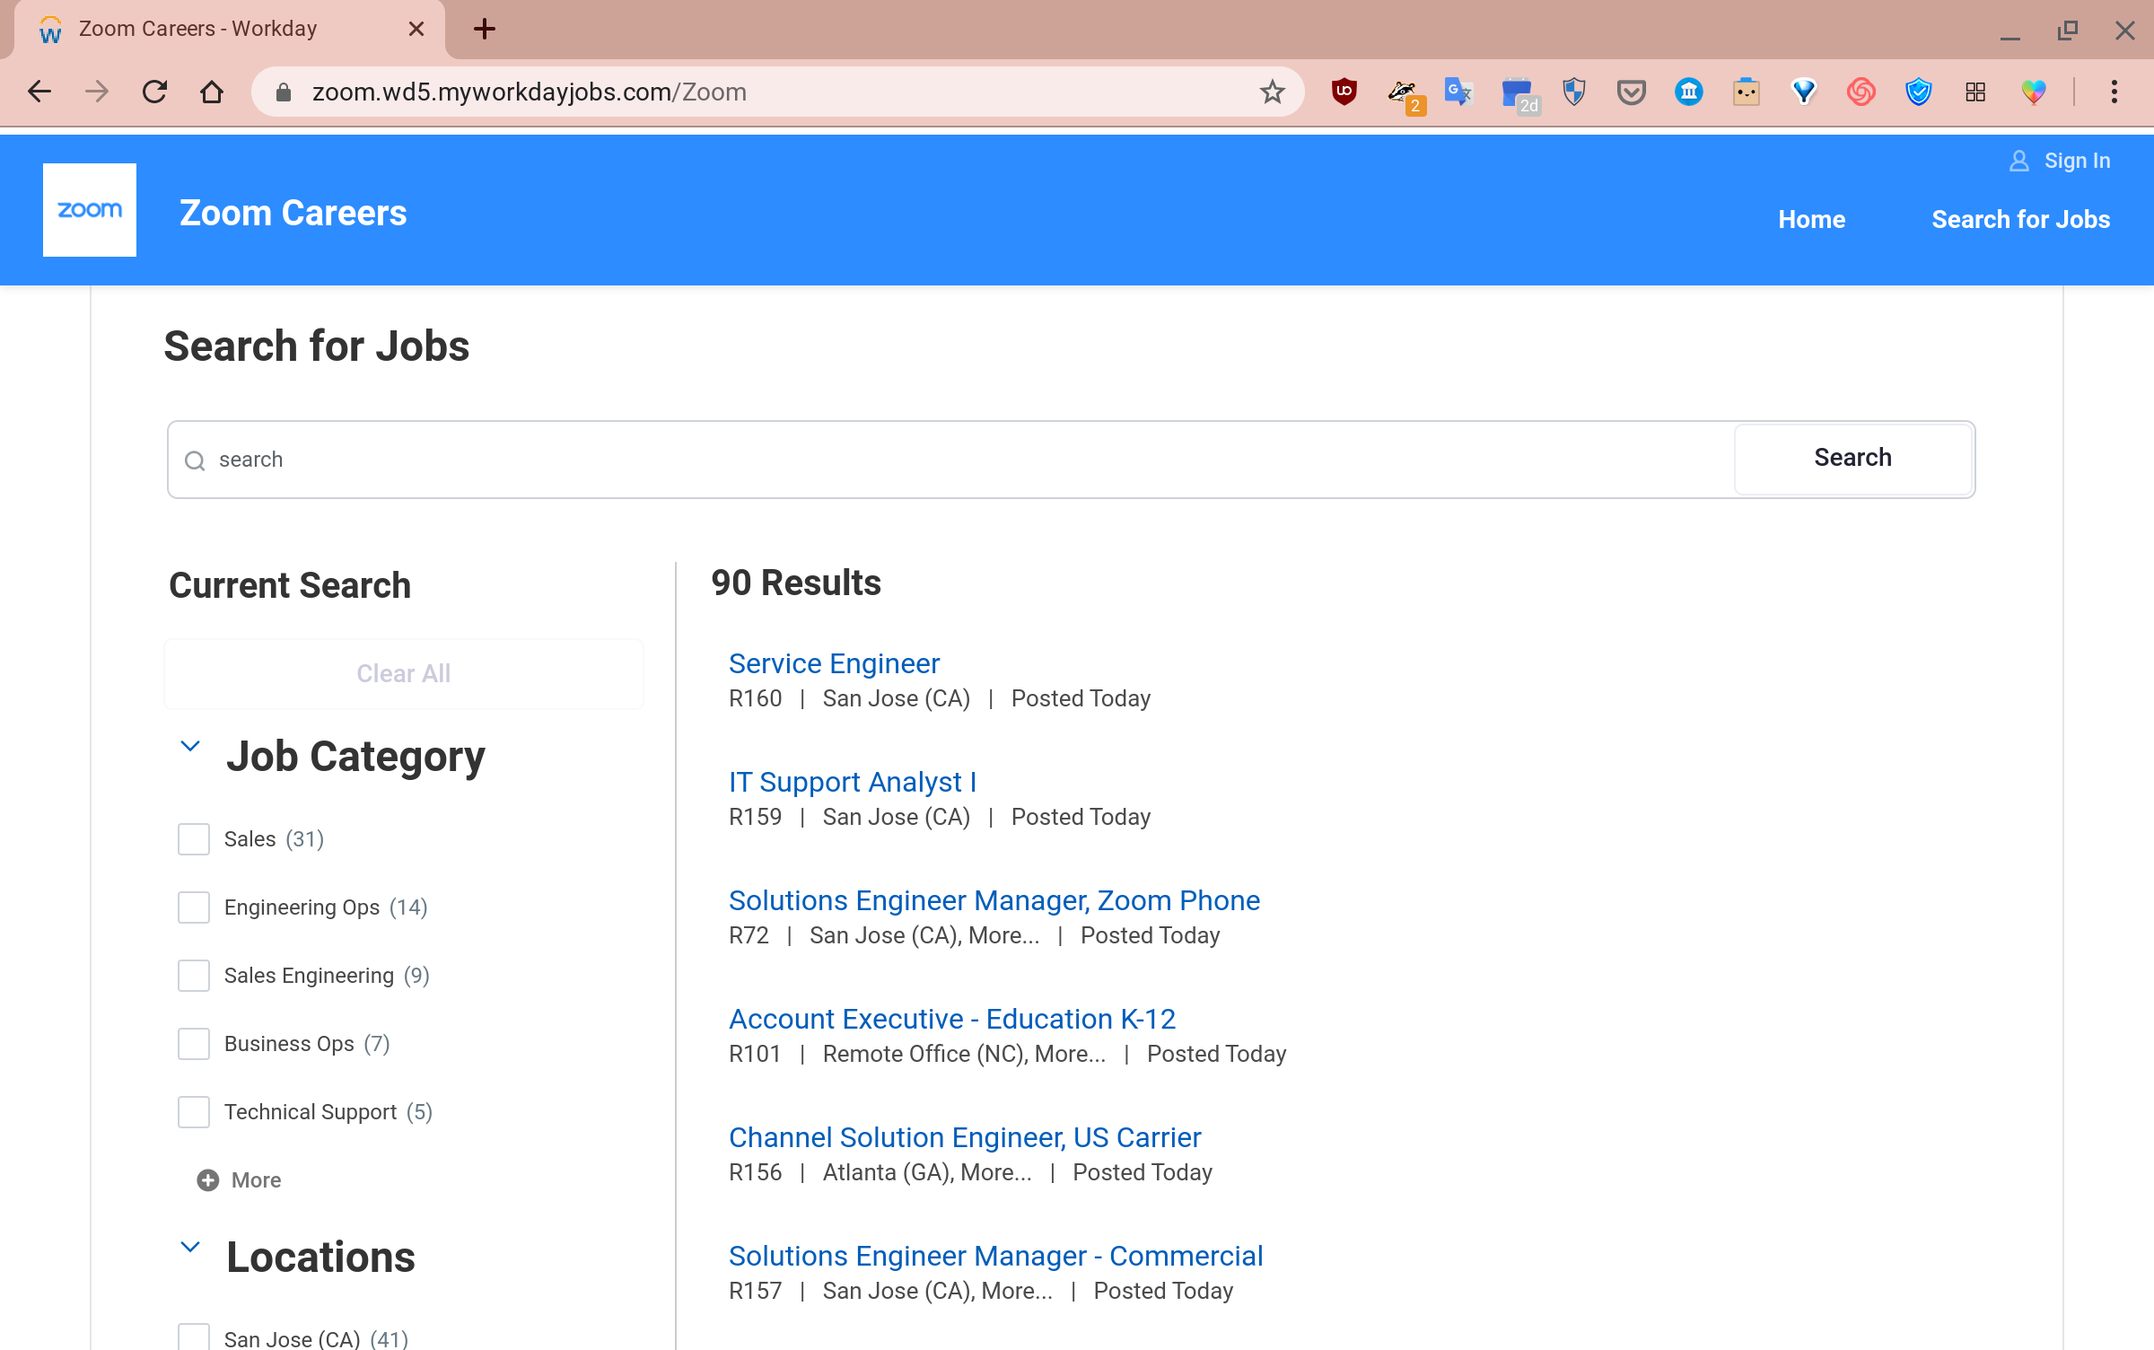Open Search for Jobs navigation item

(2020, 219)
